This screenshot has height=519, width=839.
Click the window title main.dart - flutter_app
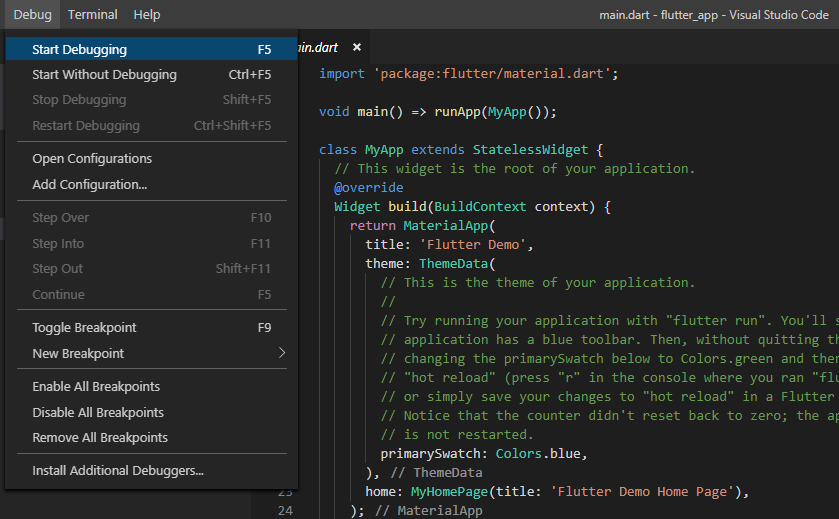(714, 15)
